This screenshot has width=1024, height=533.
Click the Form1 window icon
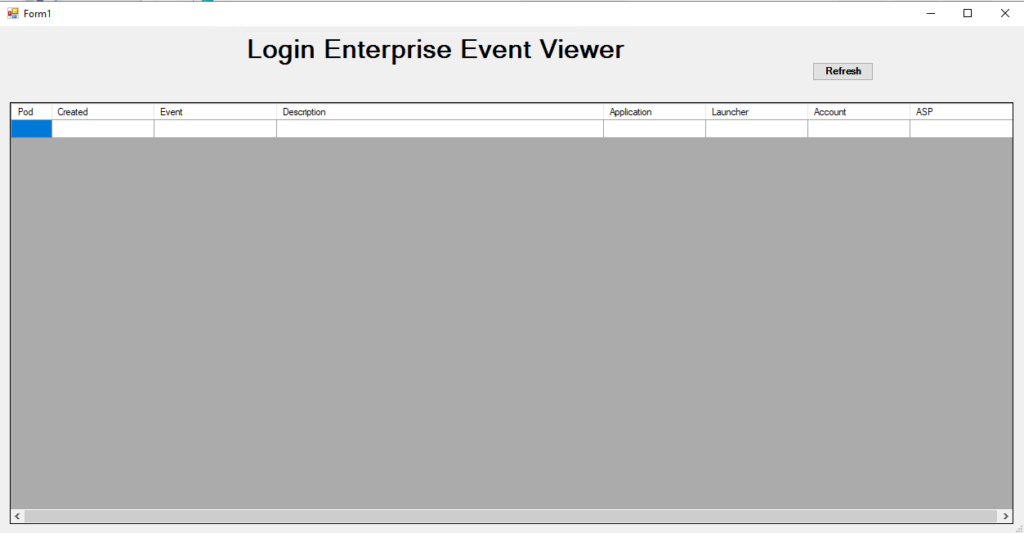pos(12,13)
